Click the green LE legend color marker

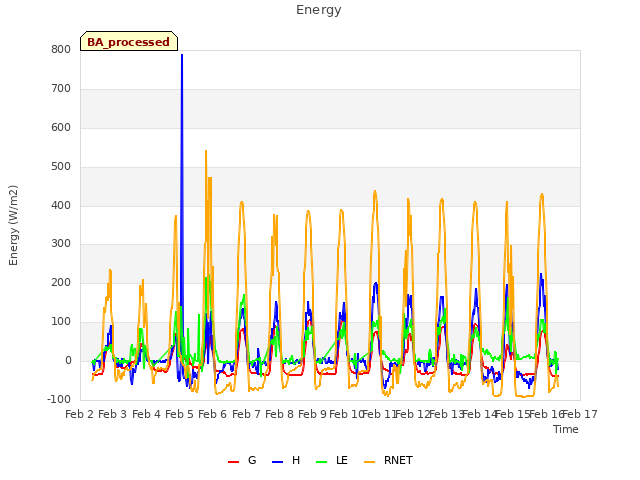(322, 462)
